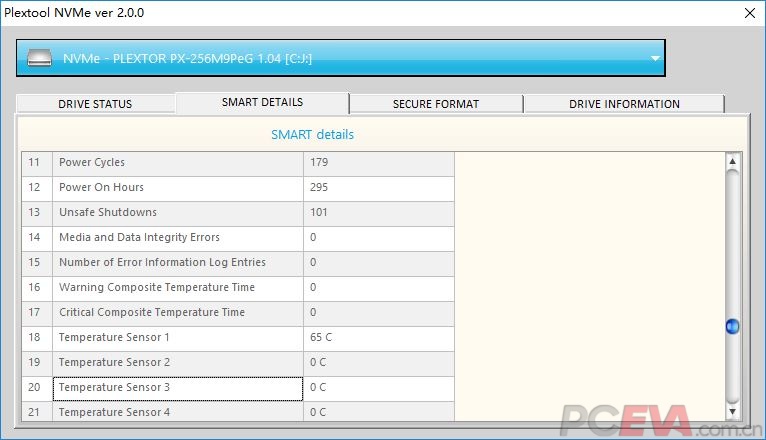Image resolution: width=766 pixels, height=440 pixels.
Task: Switch to the DRIVE STATUS tab
Action: pyautogui.click(x=95, y=104)
